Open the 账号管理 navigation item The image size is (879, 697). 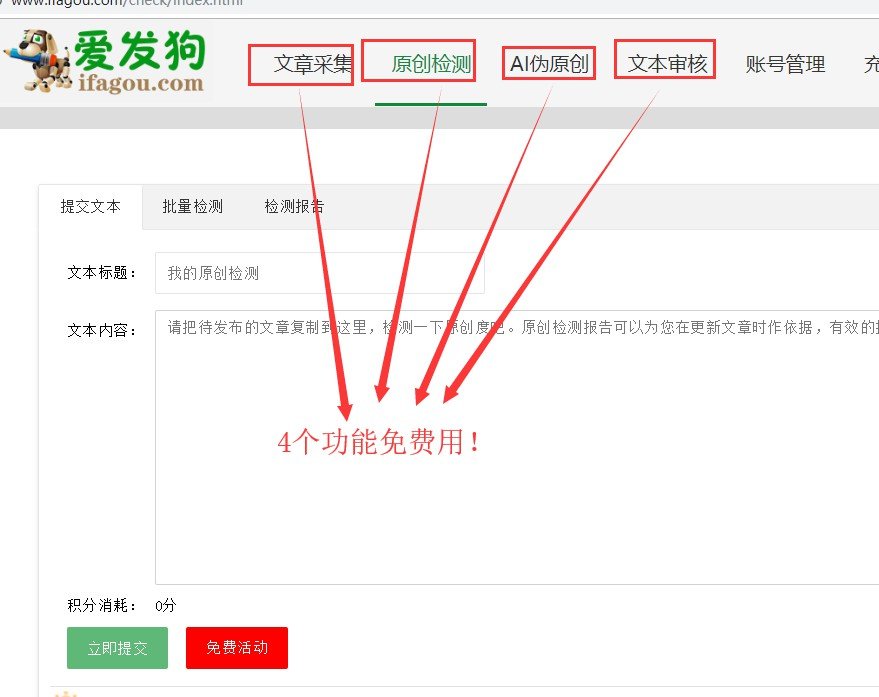pos(784,64)
